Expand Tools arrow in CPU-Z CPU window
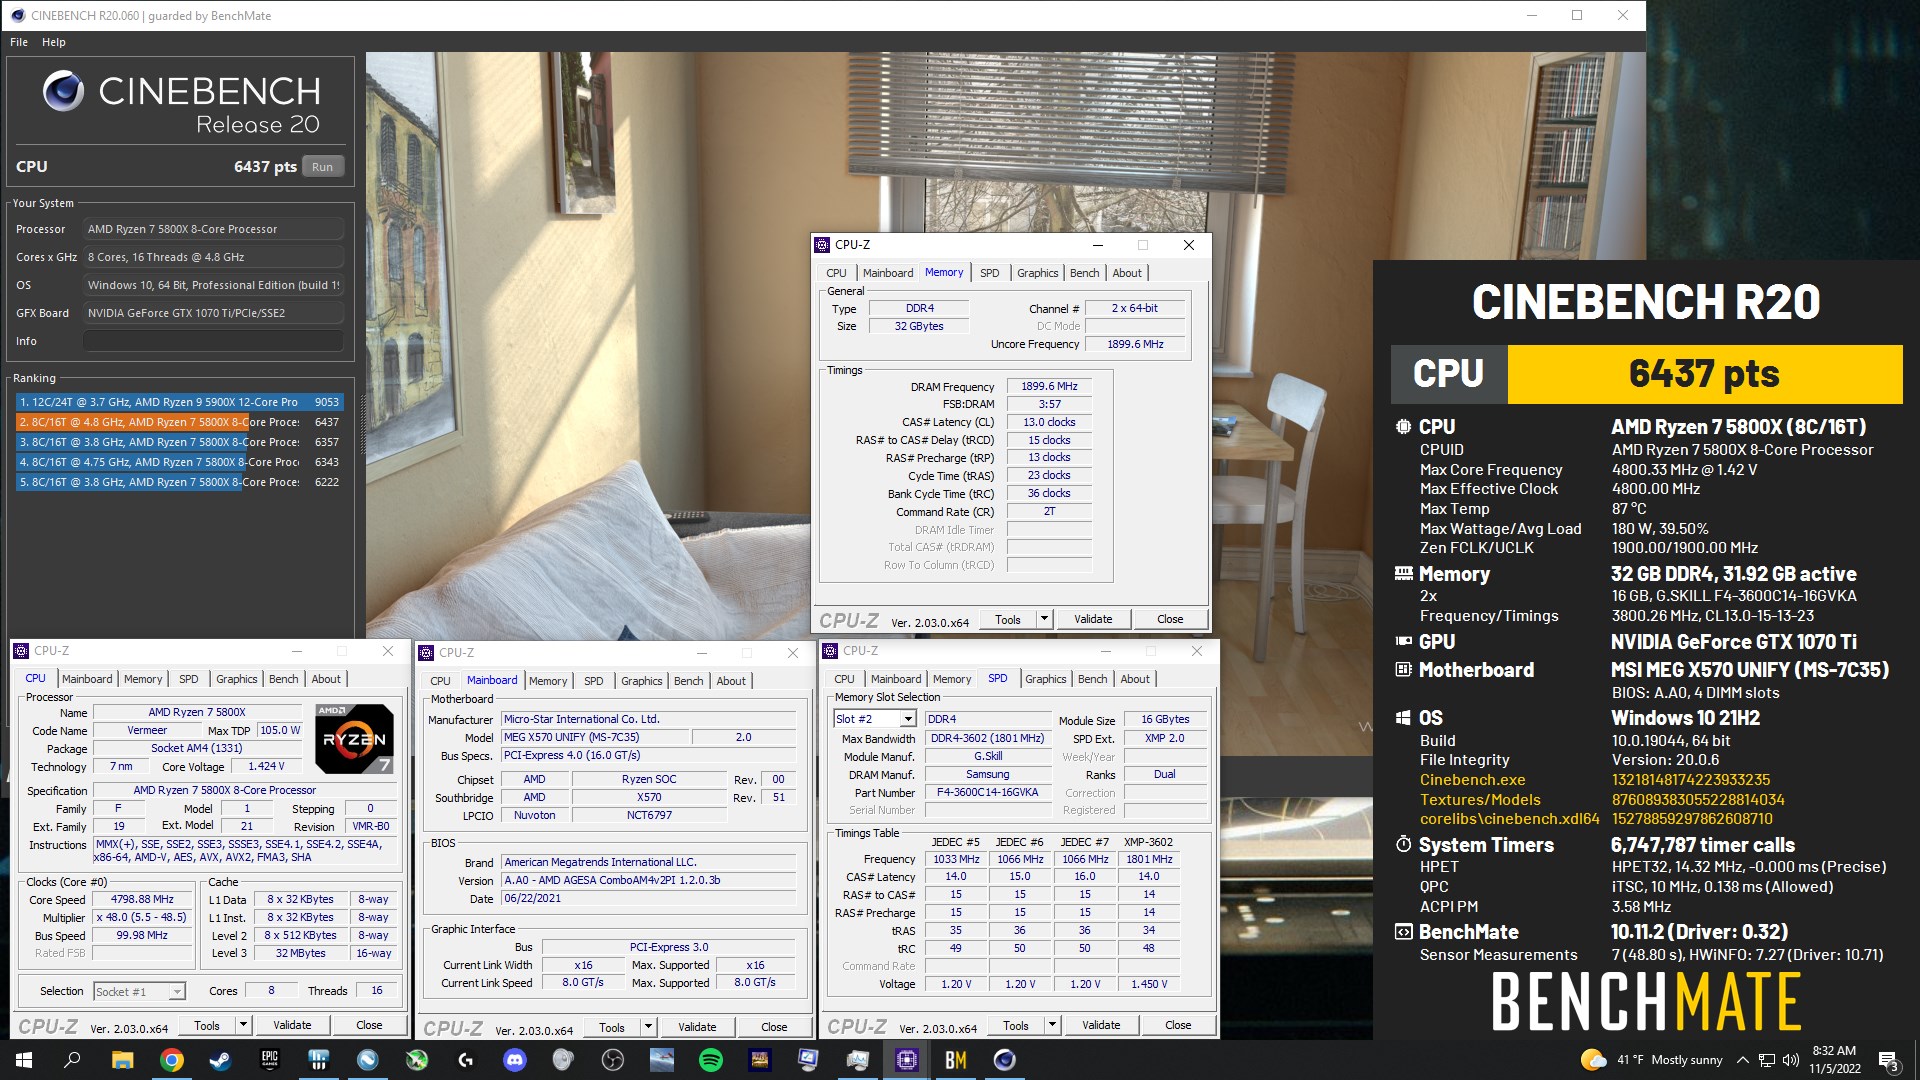Viewport: 1920px width, 1080px height. coord(243,1025)
